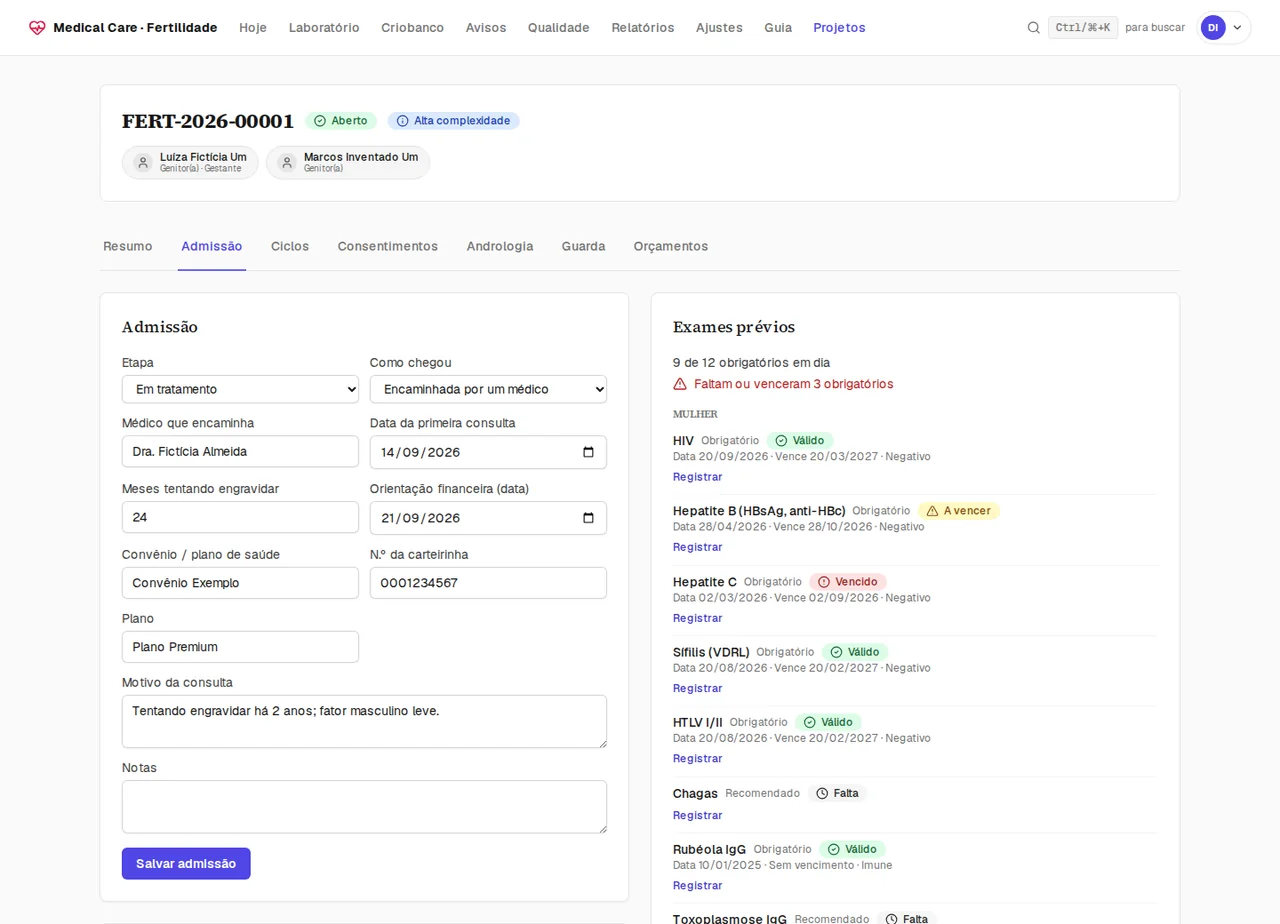Click Registrar under Hepatite C

pyautogui.click(x=698, y=618)
